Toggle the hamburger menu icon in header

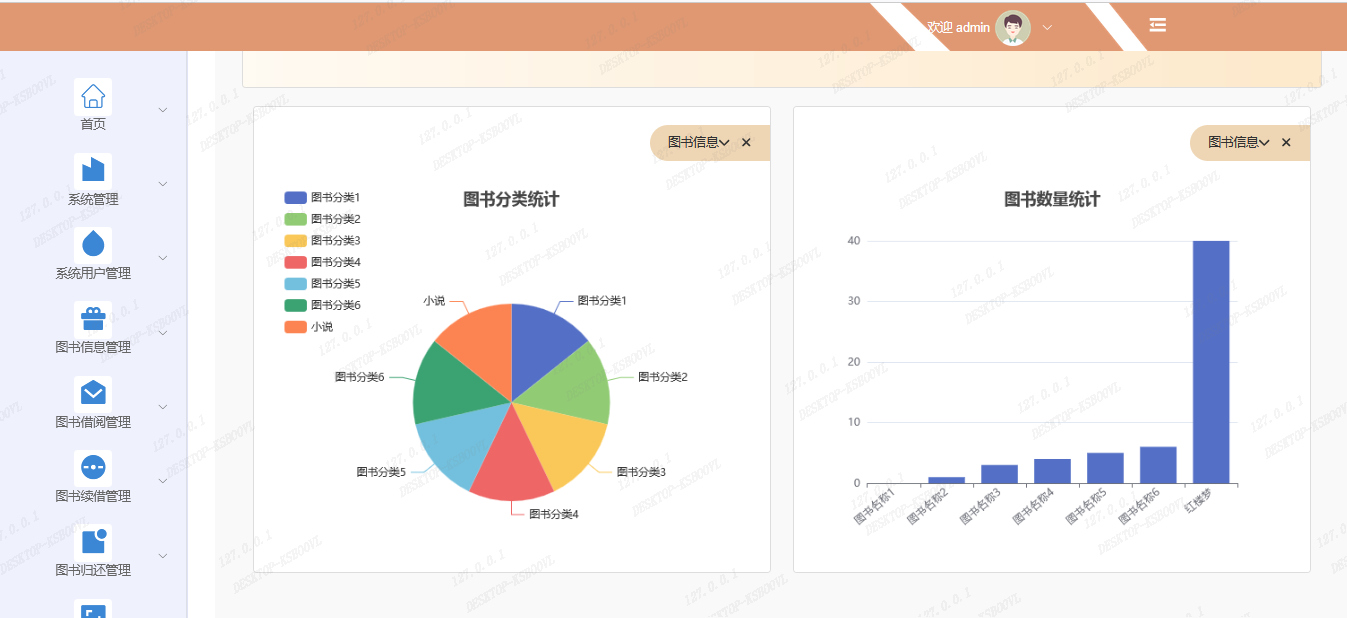pyautogui.click(x=1157, y=25)
